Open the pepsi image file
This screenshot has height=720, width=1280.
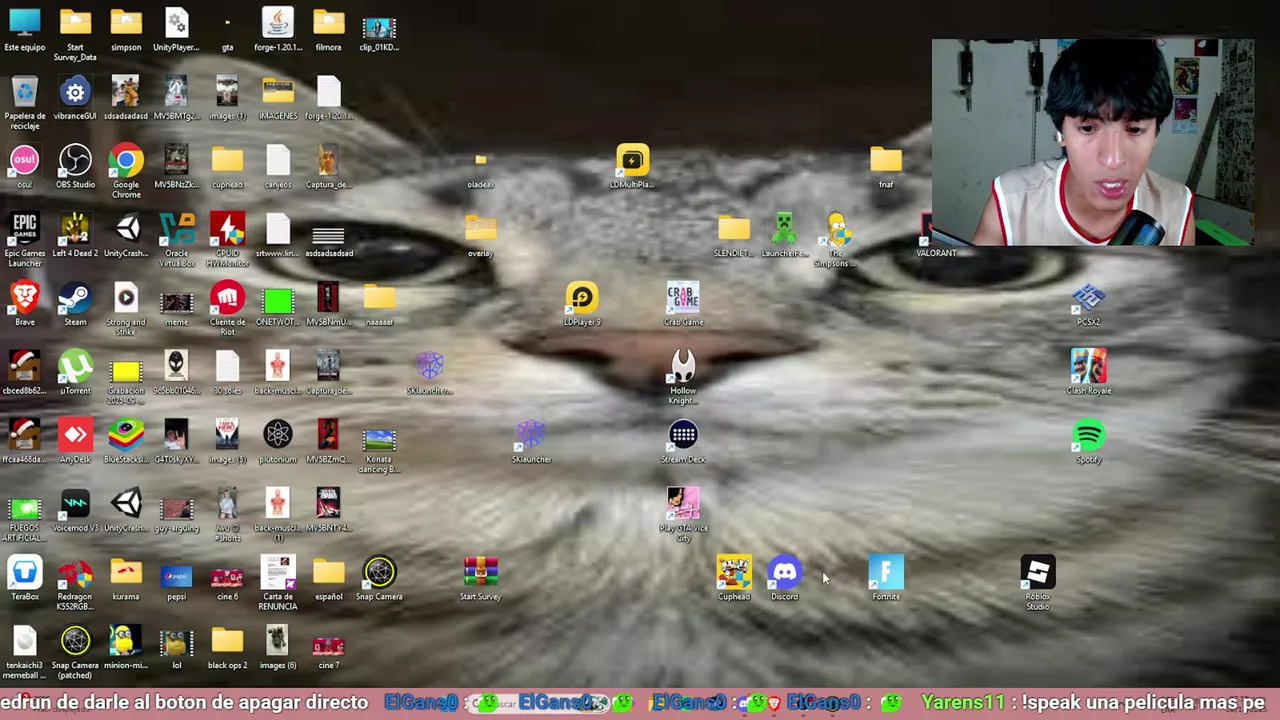(177, 579)
